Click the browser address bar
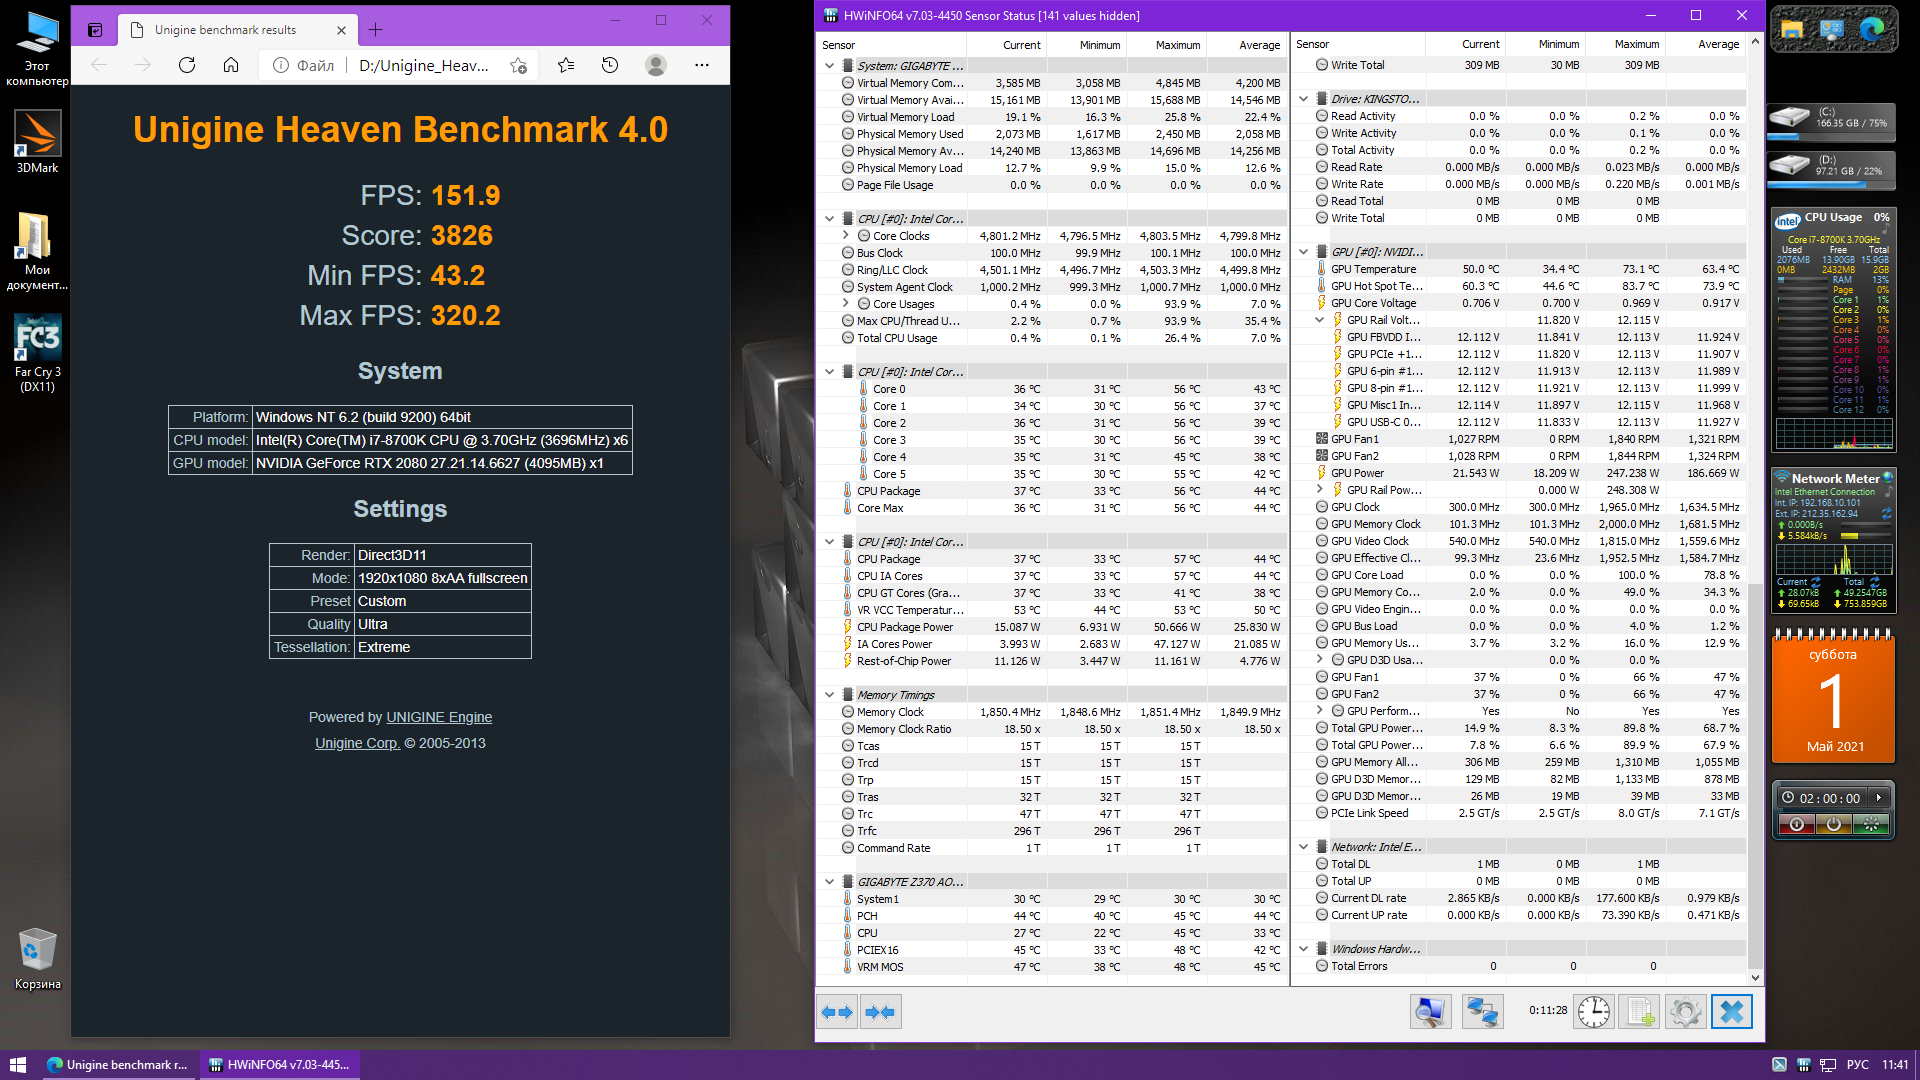 pyautogui.click(x=423, y=66)
